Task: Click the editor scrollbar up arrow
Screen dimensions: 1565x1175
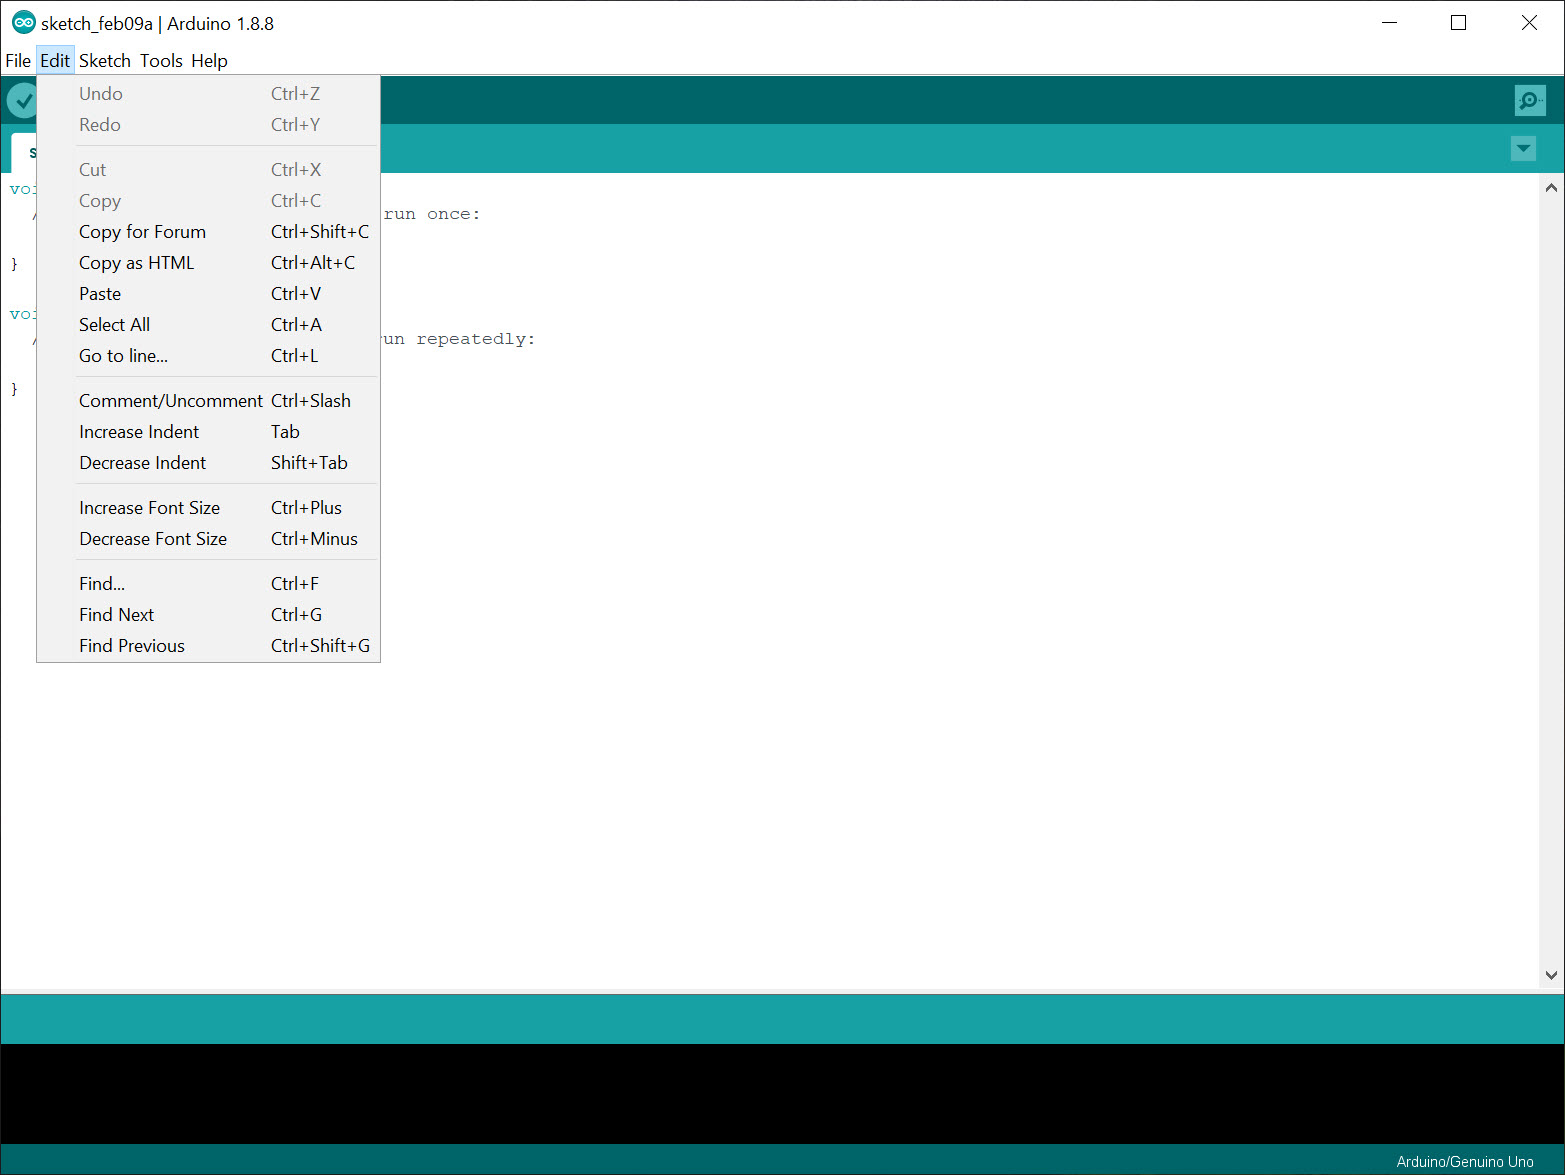Action: coord(1551,188)
